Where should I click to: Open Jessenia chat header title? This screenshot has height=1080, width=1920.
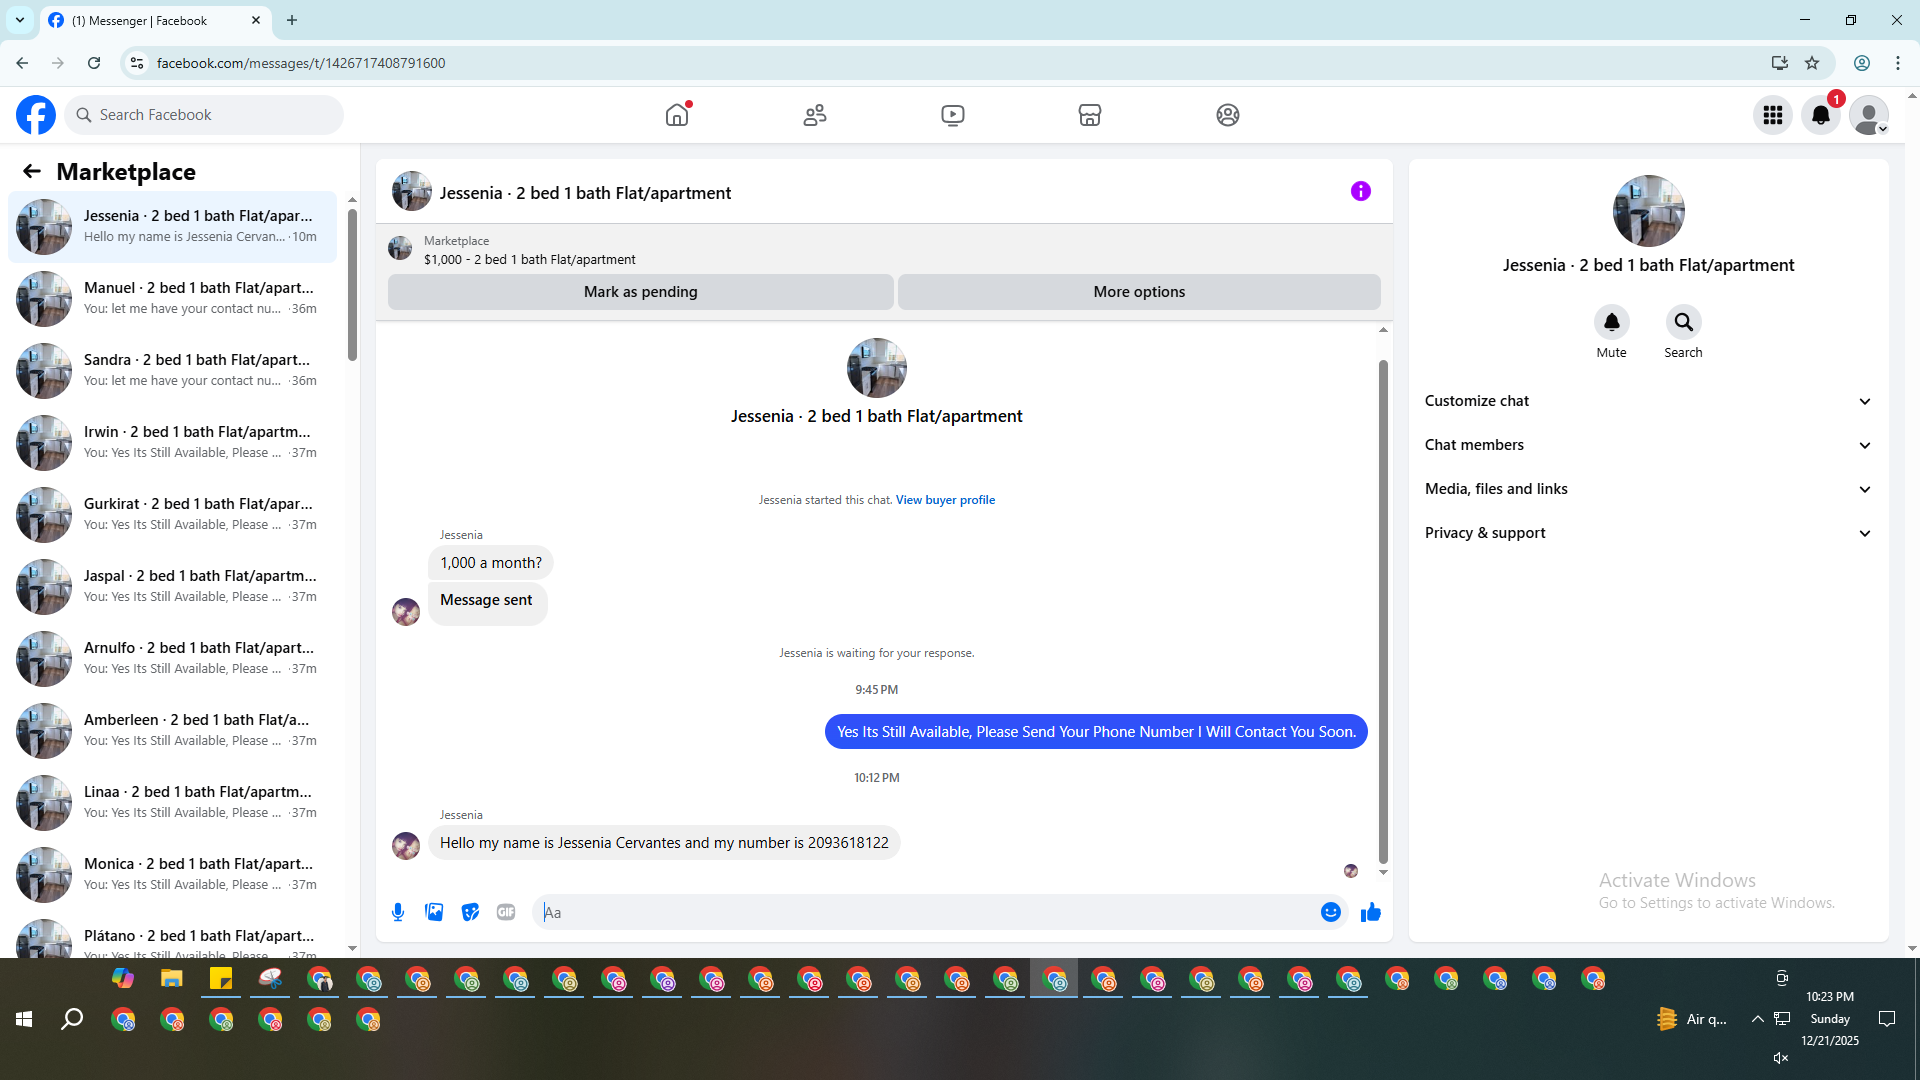click(x=585, y=193)
